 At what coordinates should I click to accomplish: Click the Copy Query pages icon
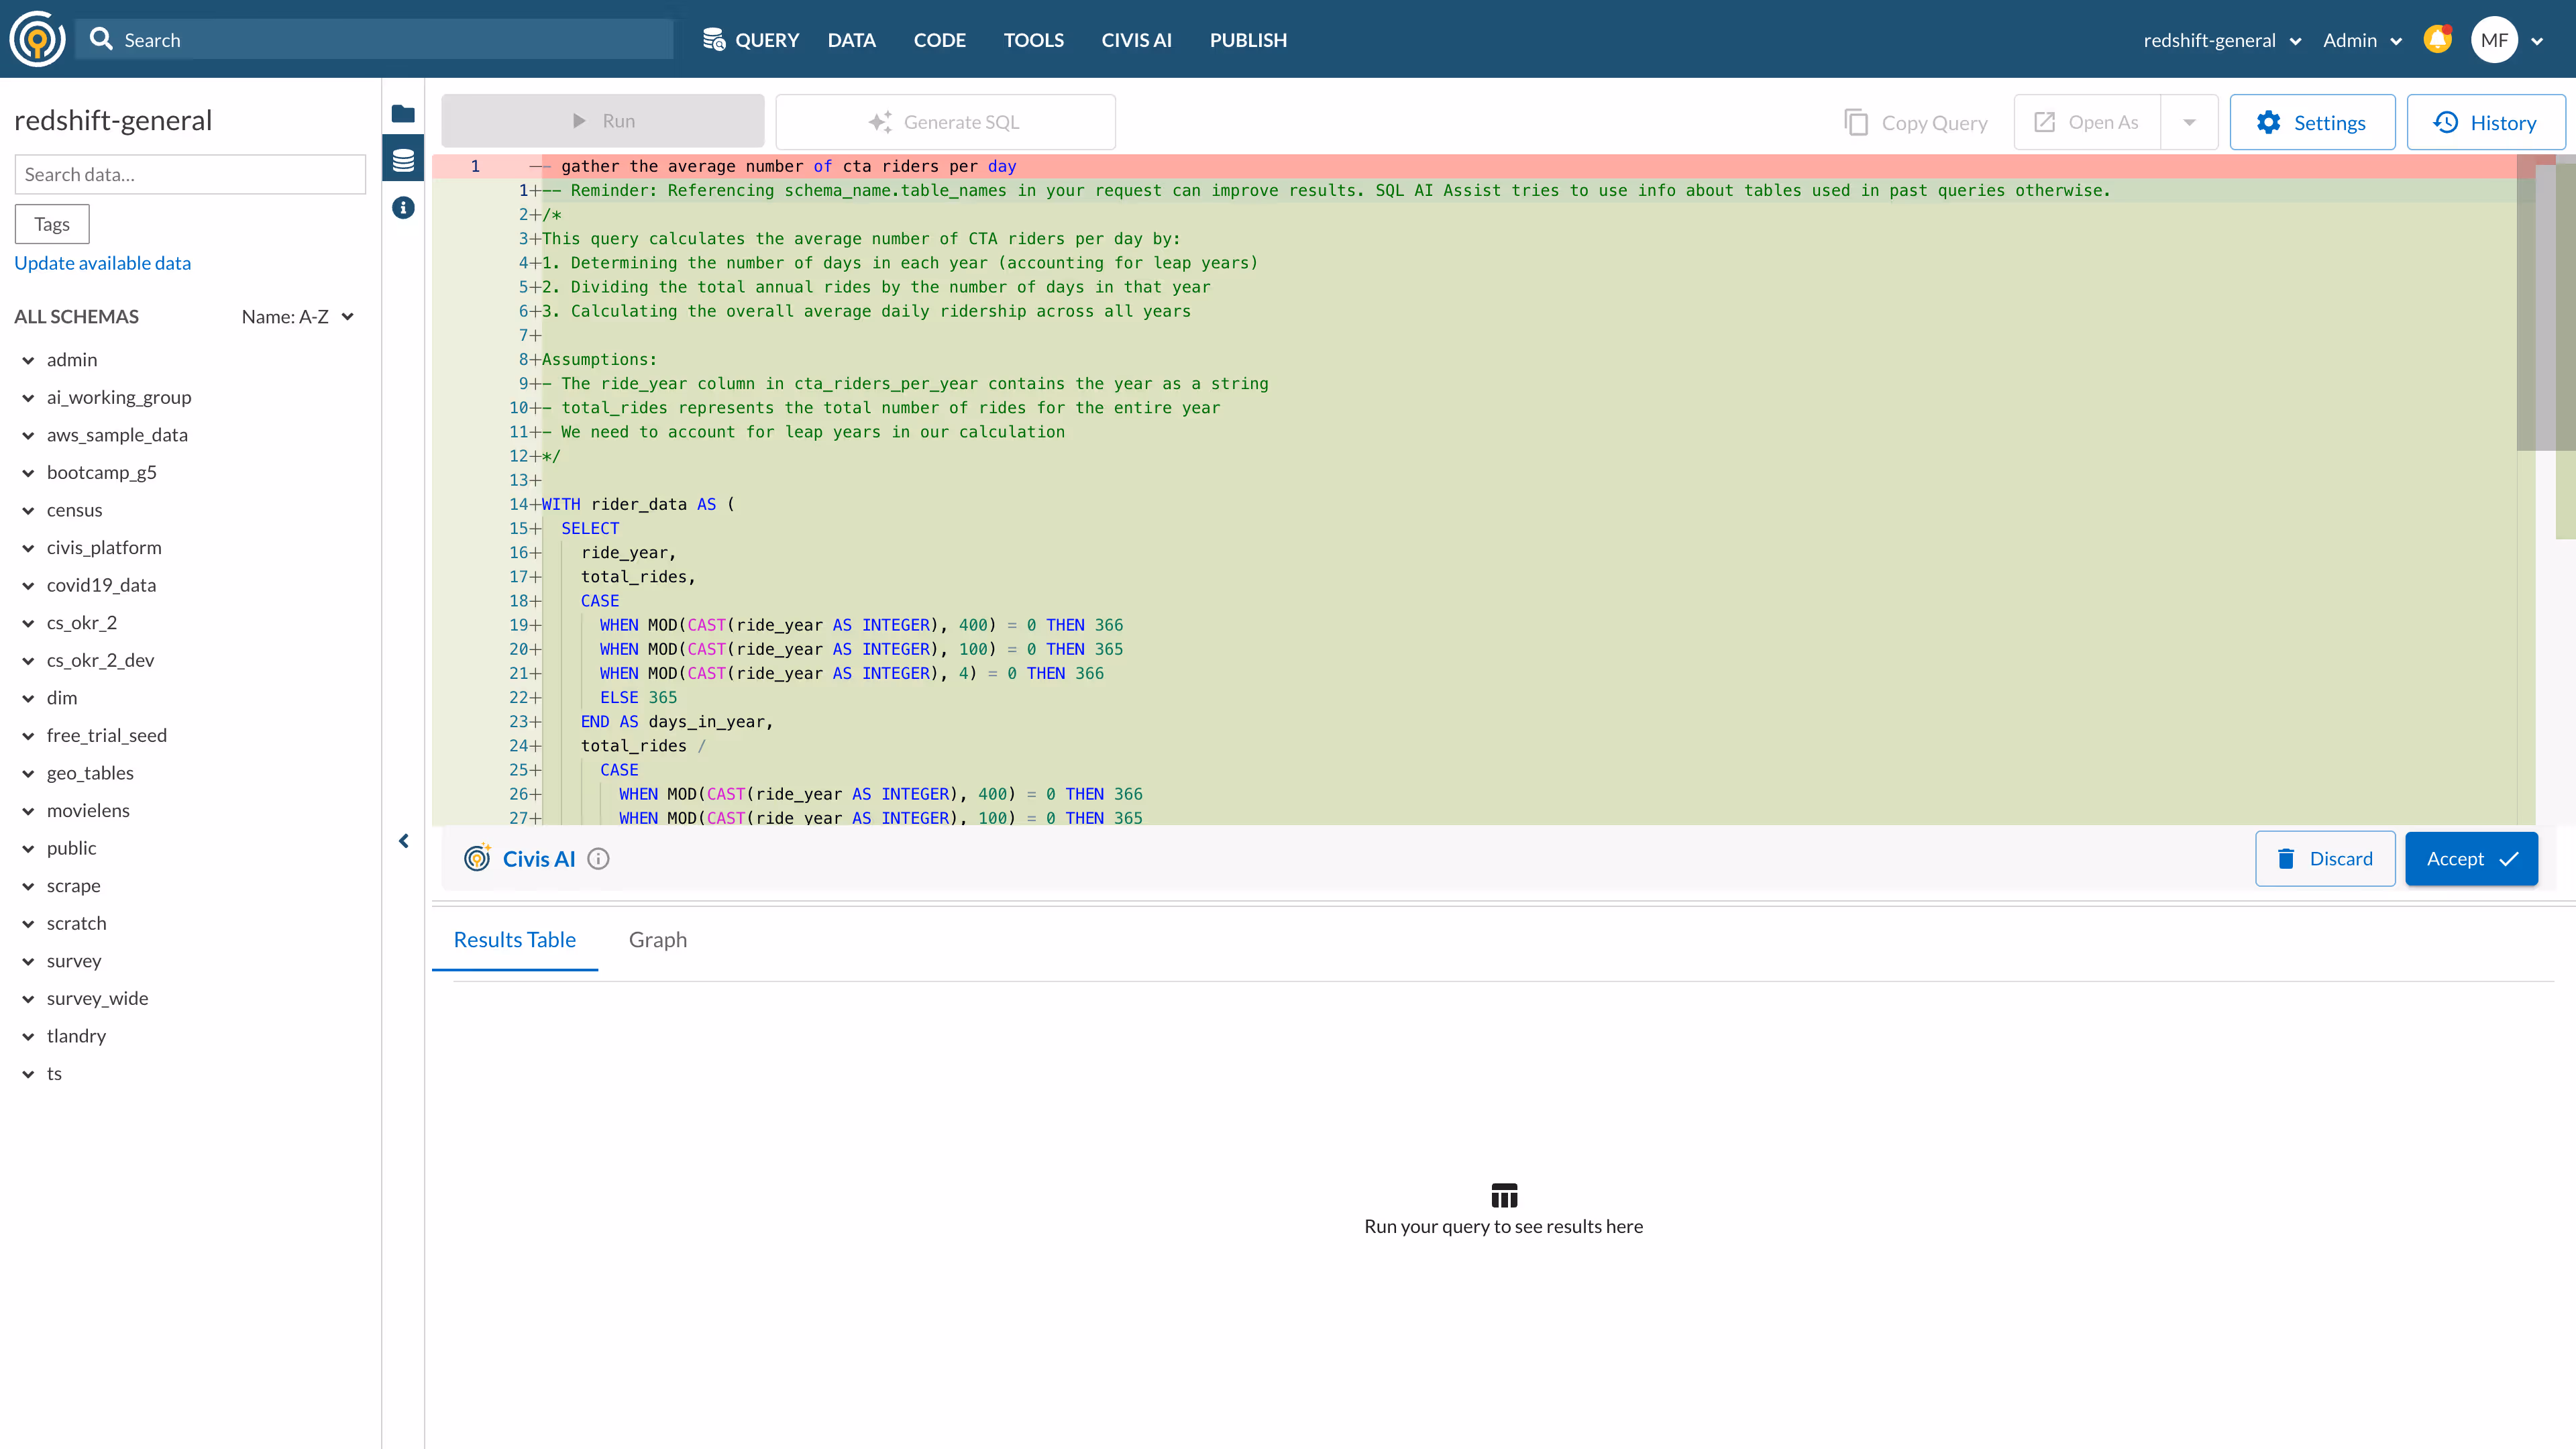1856,122
